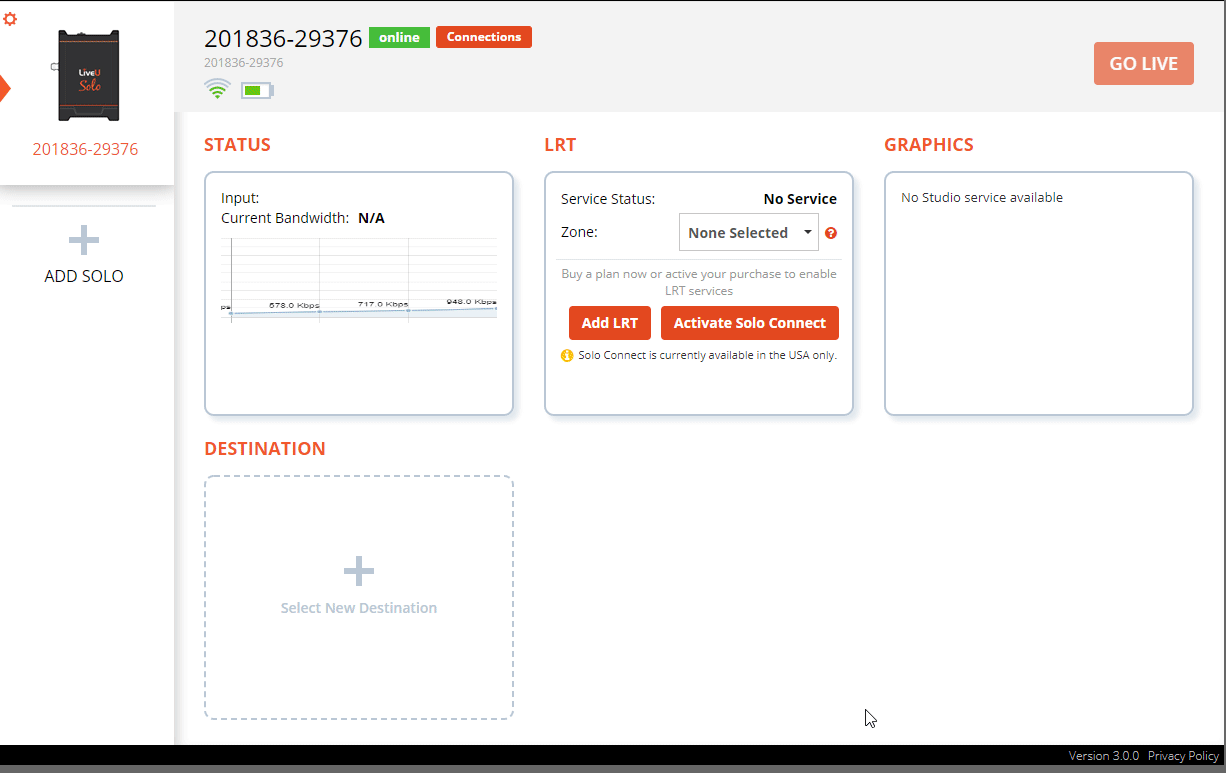Open the Privacy Policy link
This screenshot has width=1226, height=773.
point(1184,756)
